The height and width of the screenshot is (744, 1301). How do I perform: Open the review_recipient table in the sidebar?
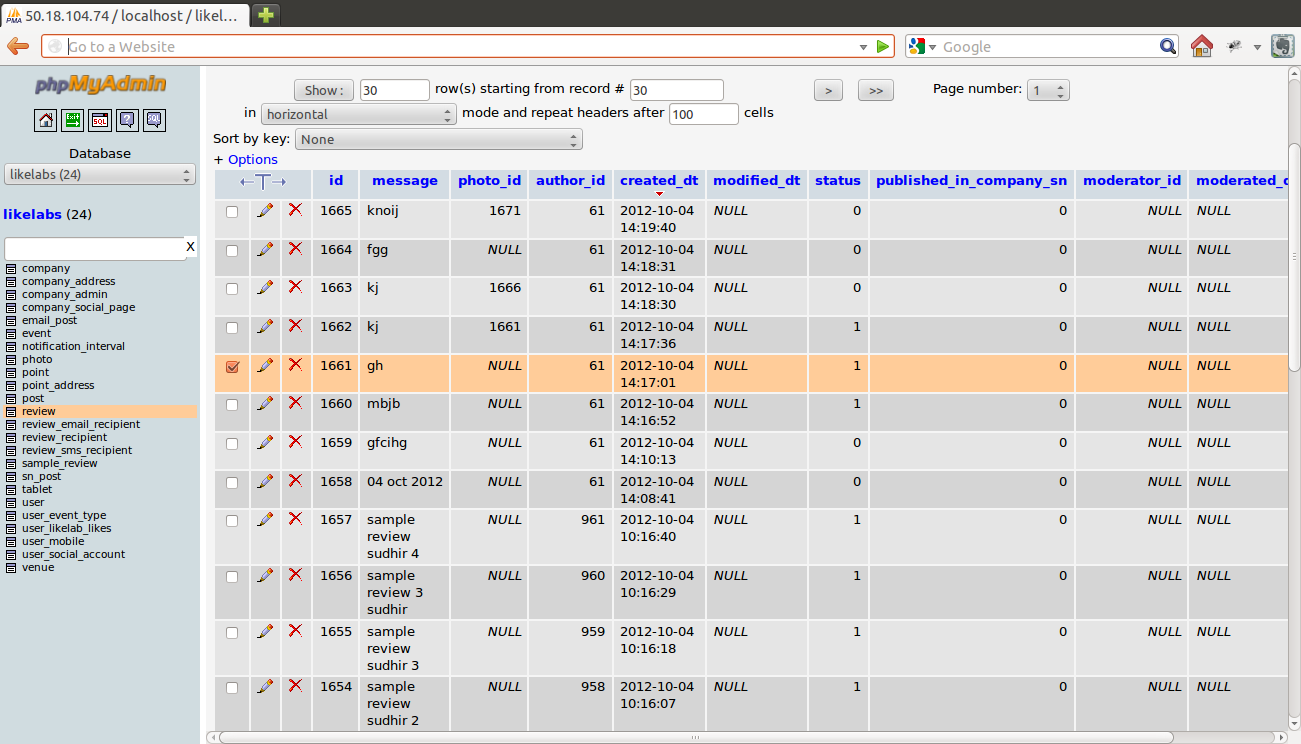coord(64,437)
